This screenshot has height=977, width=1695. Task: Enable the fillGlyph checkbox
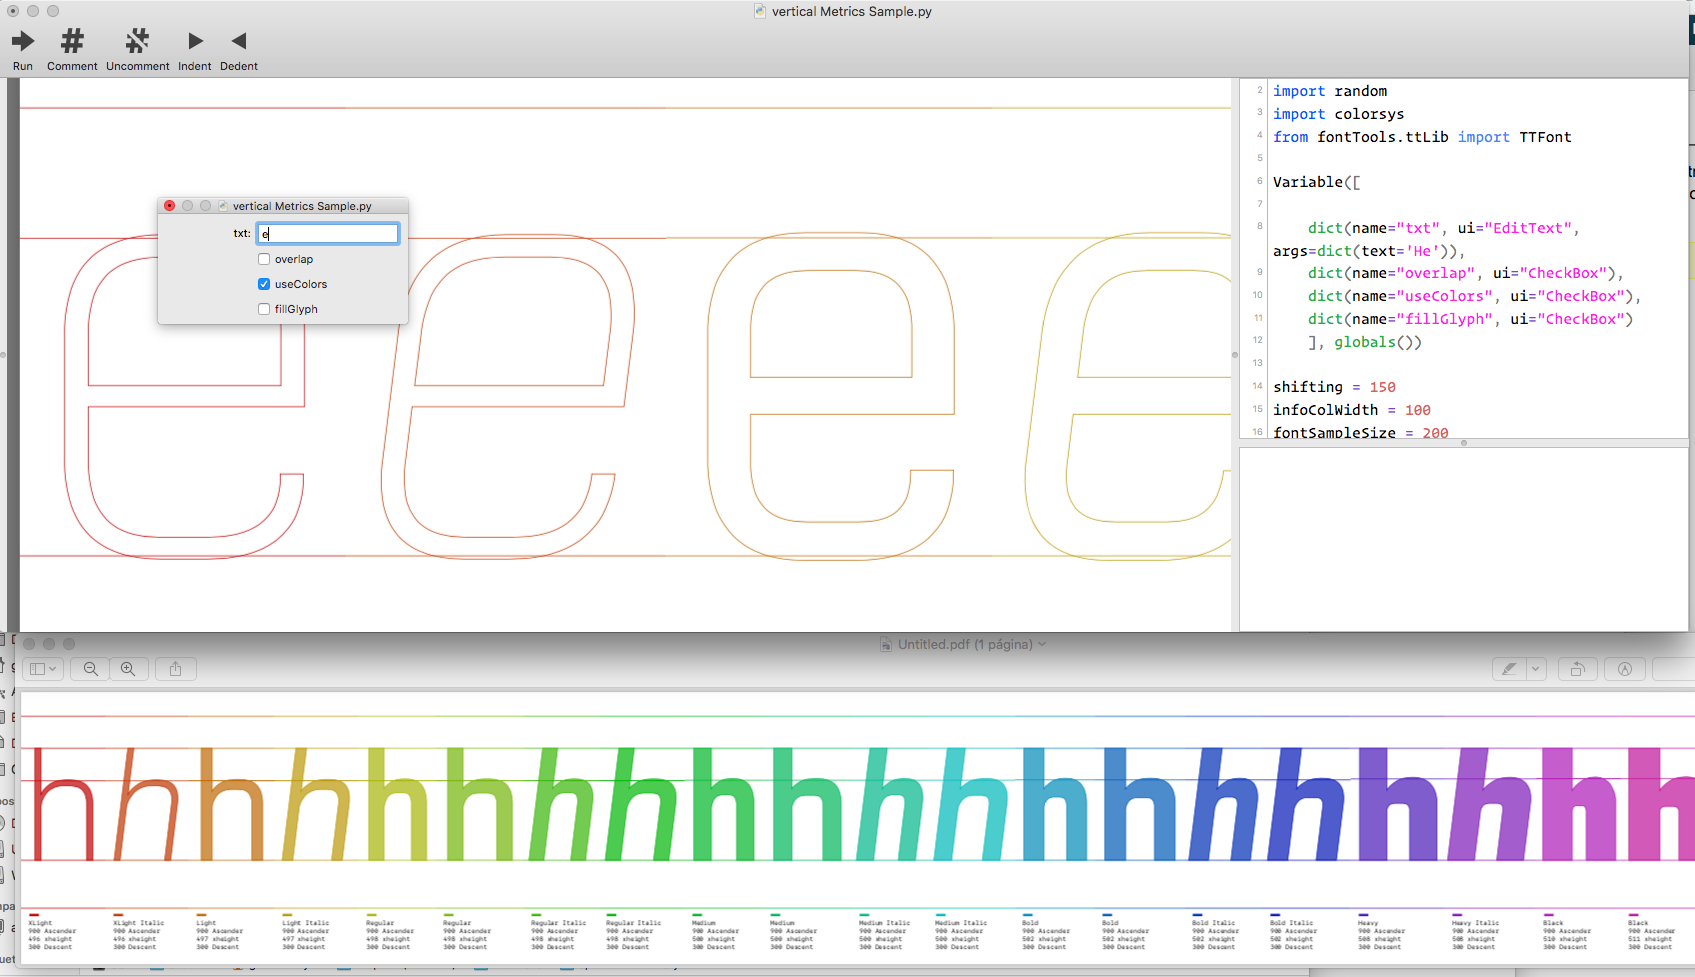tap(264, 309)
